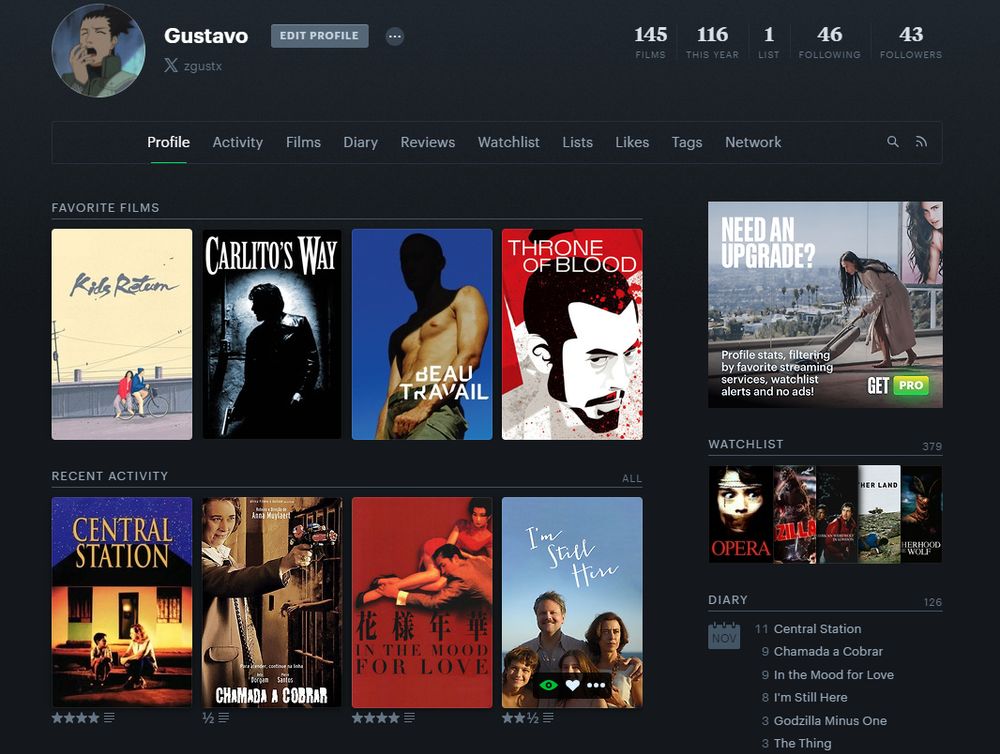Viewport: 1000px width, 754px height.
Task: Go to the Reviews tab
Action: click(x=428, y=142)
